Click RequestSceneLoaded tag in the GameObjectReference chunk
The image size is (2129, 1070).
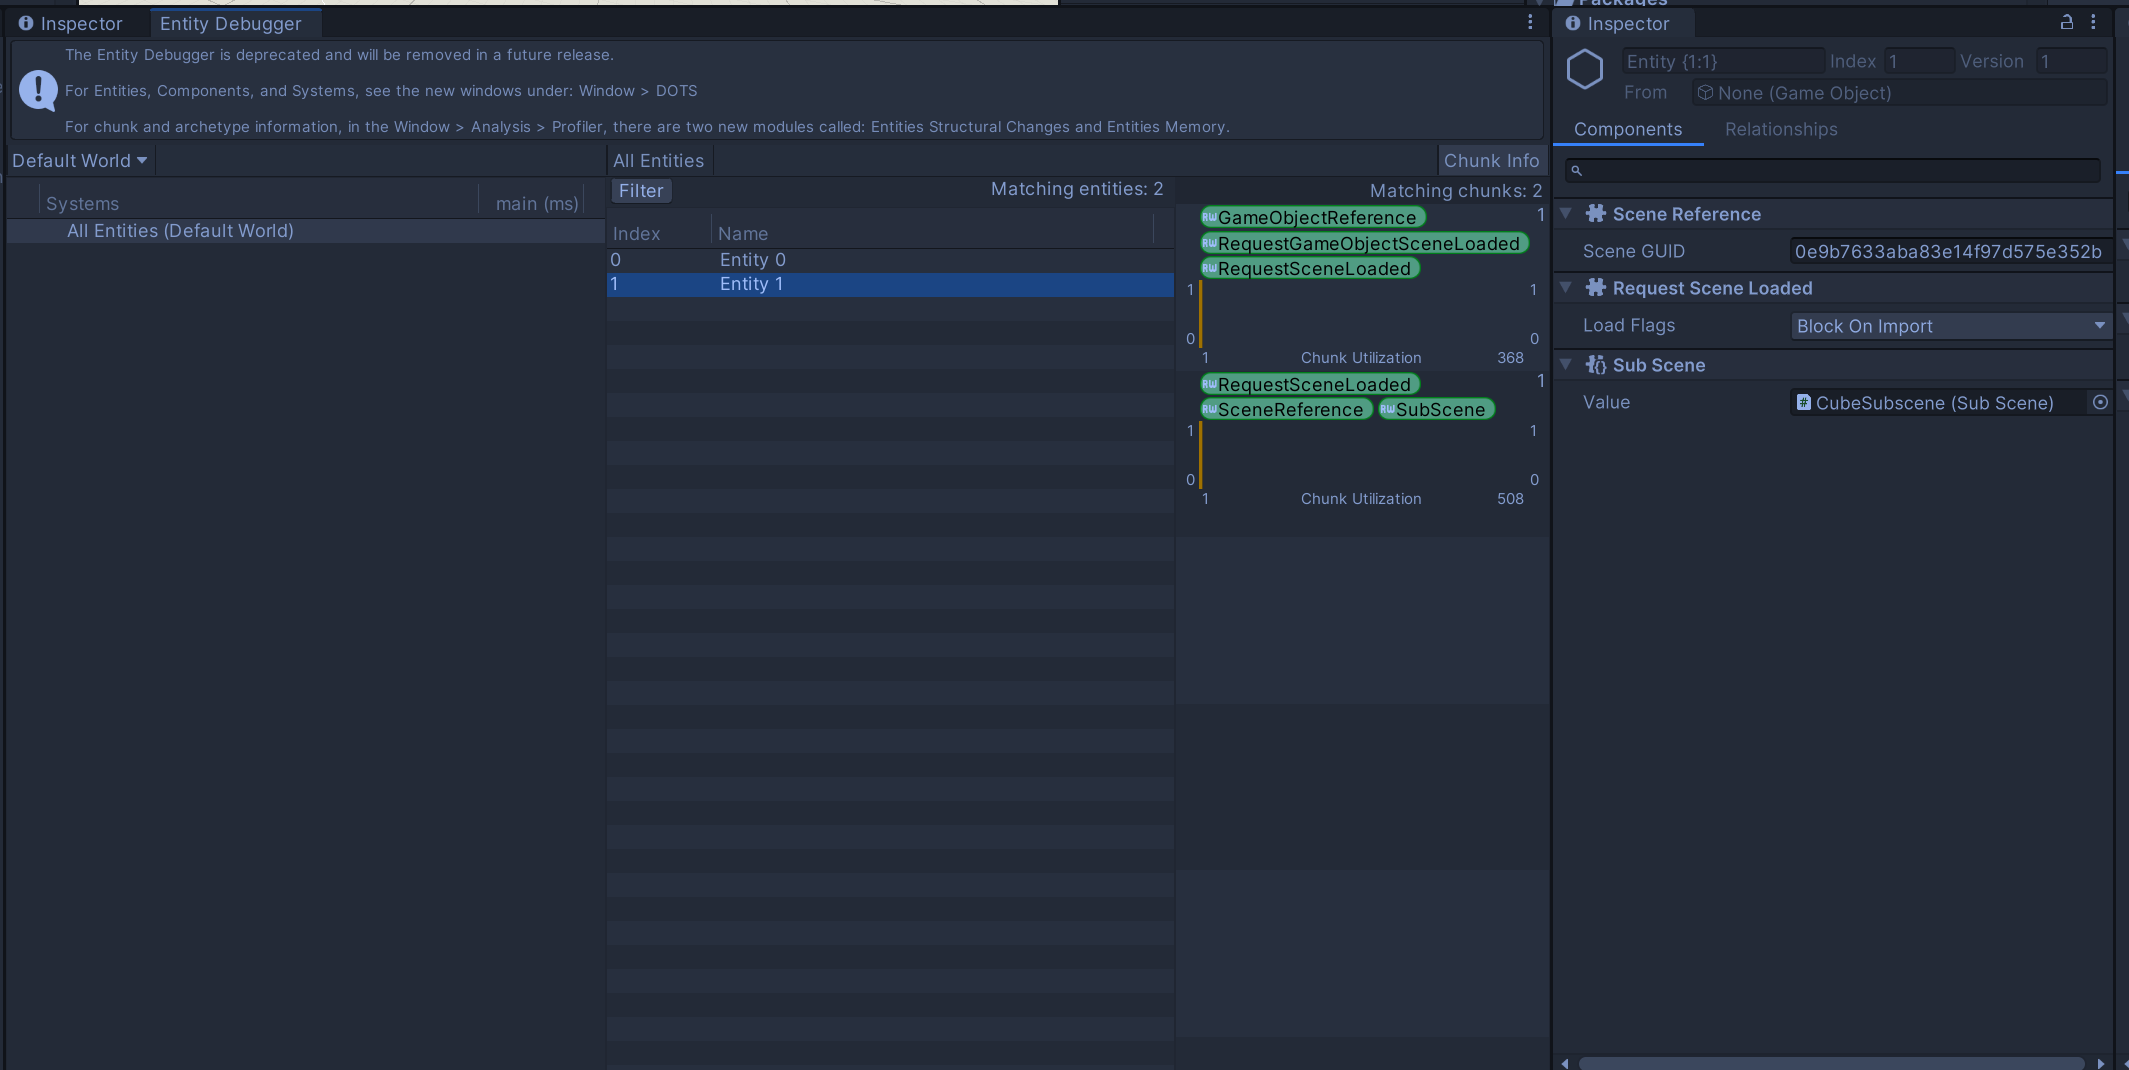tap(1310, 268)
